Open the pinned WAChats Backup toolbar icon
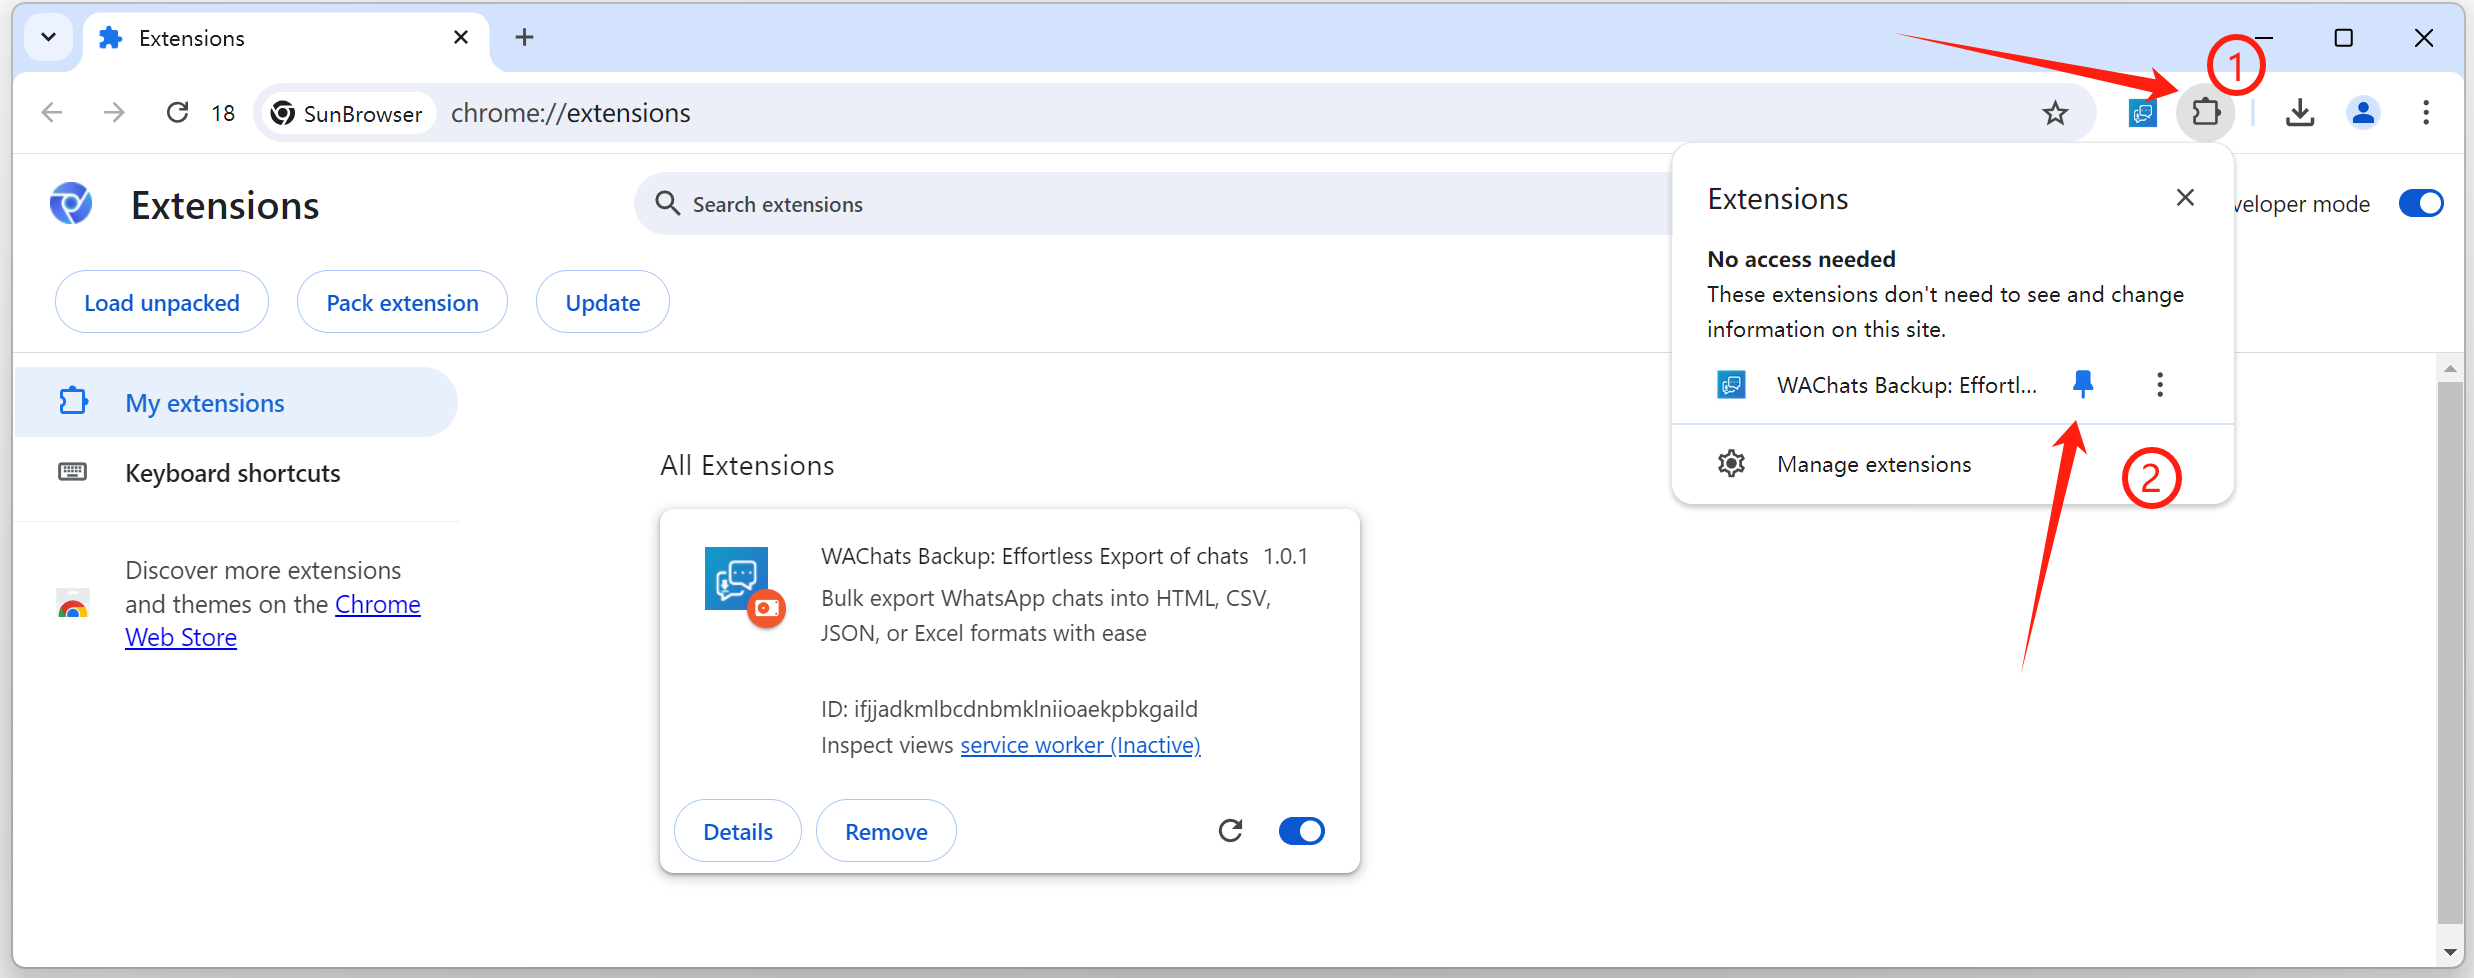The width and height of the screenshot is (2474, 978). [x=2142, y=113]
